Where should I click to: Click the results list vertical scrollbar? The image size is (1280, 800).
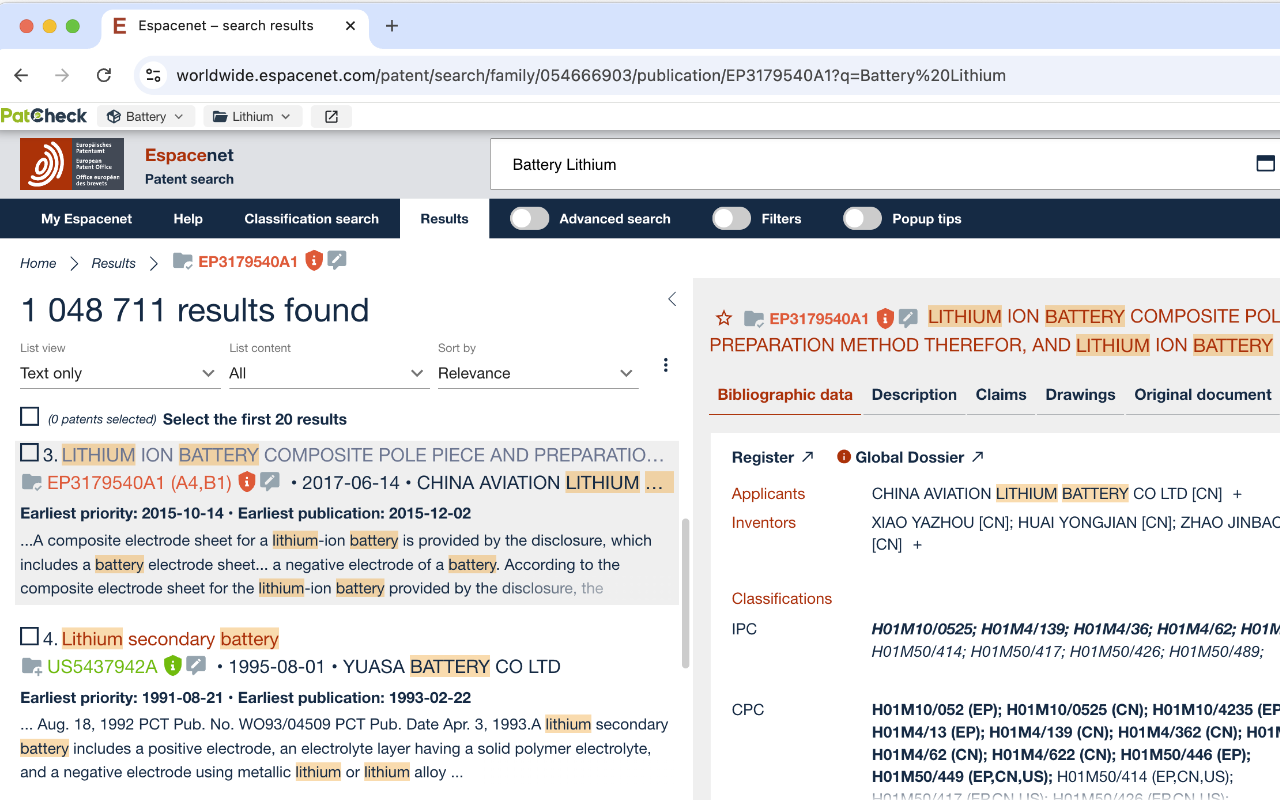[685, 592]
